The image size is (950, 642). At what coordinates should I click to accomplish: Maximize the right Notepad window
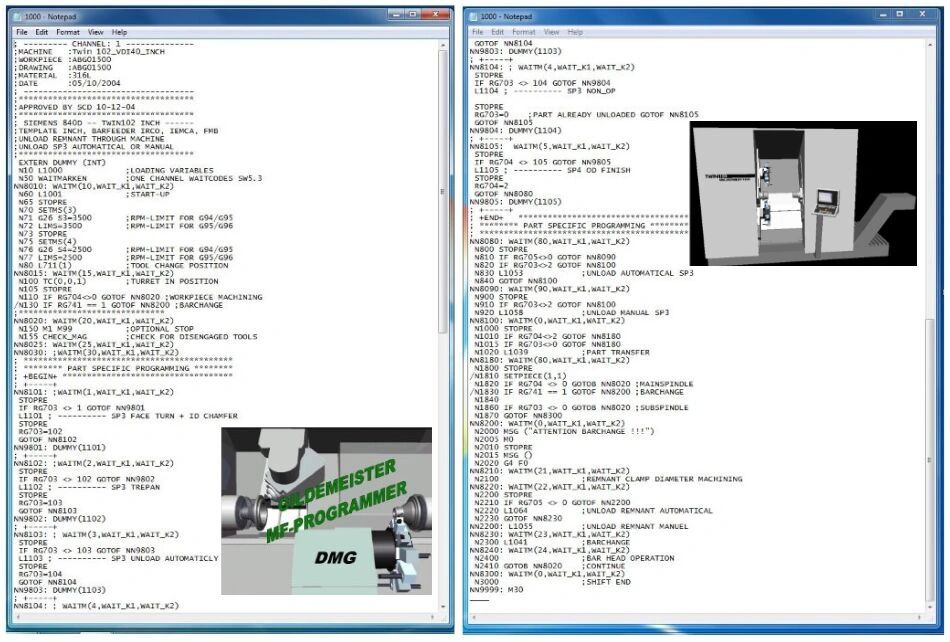click(x=900, y=14)
